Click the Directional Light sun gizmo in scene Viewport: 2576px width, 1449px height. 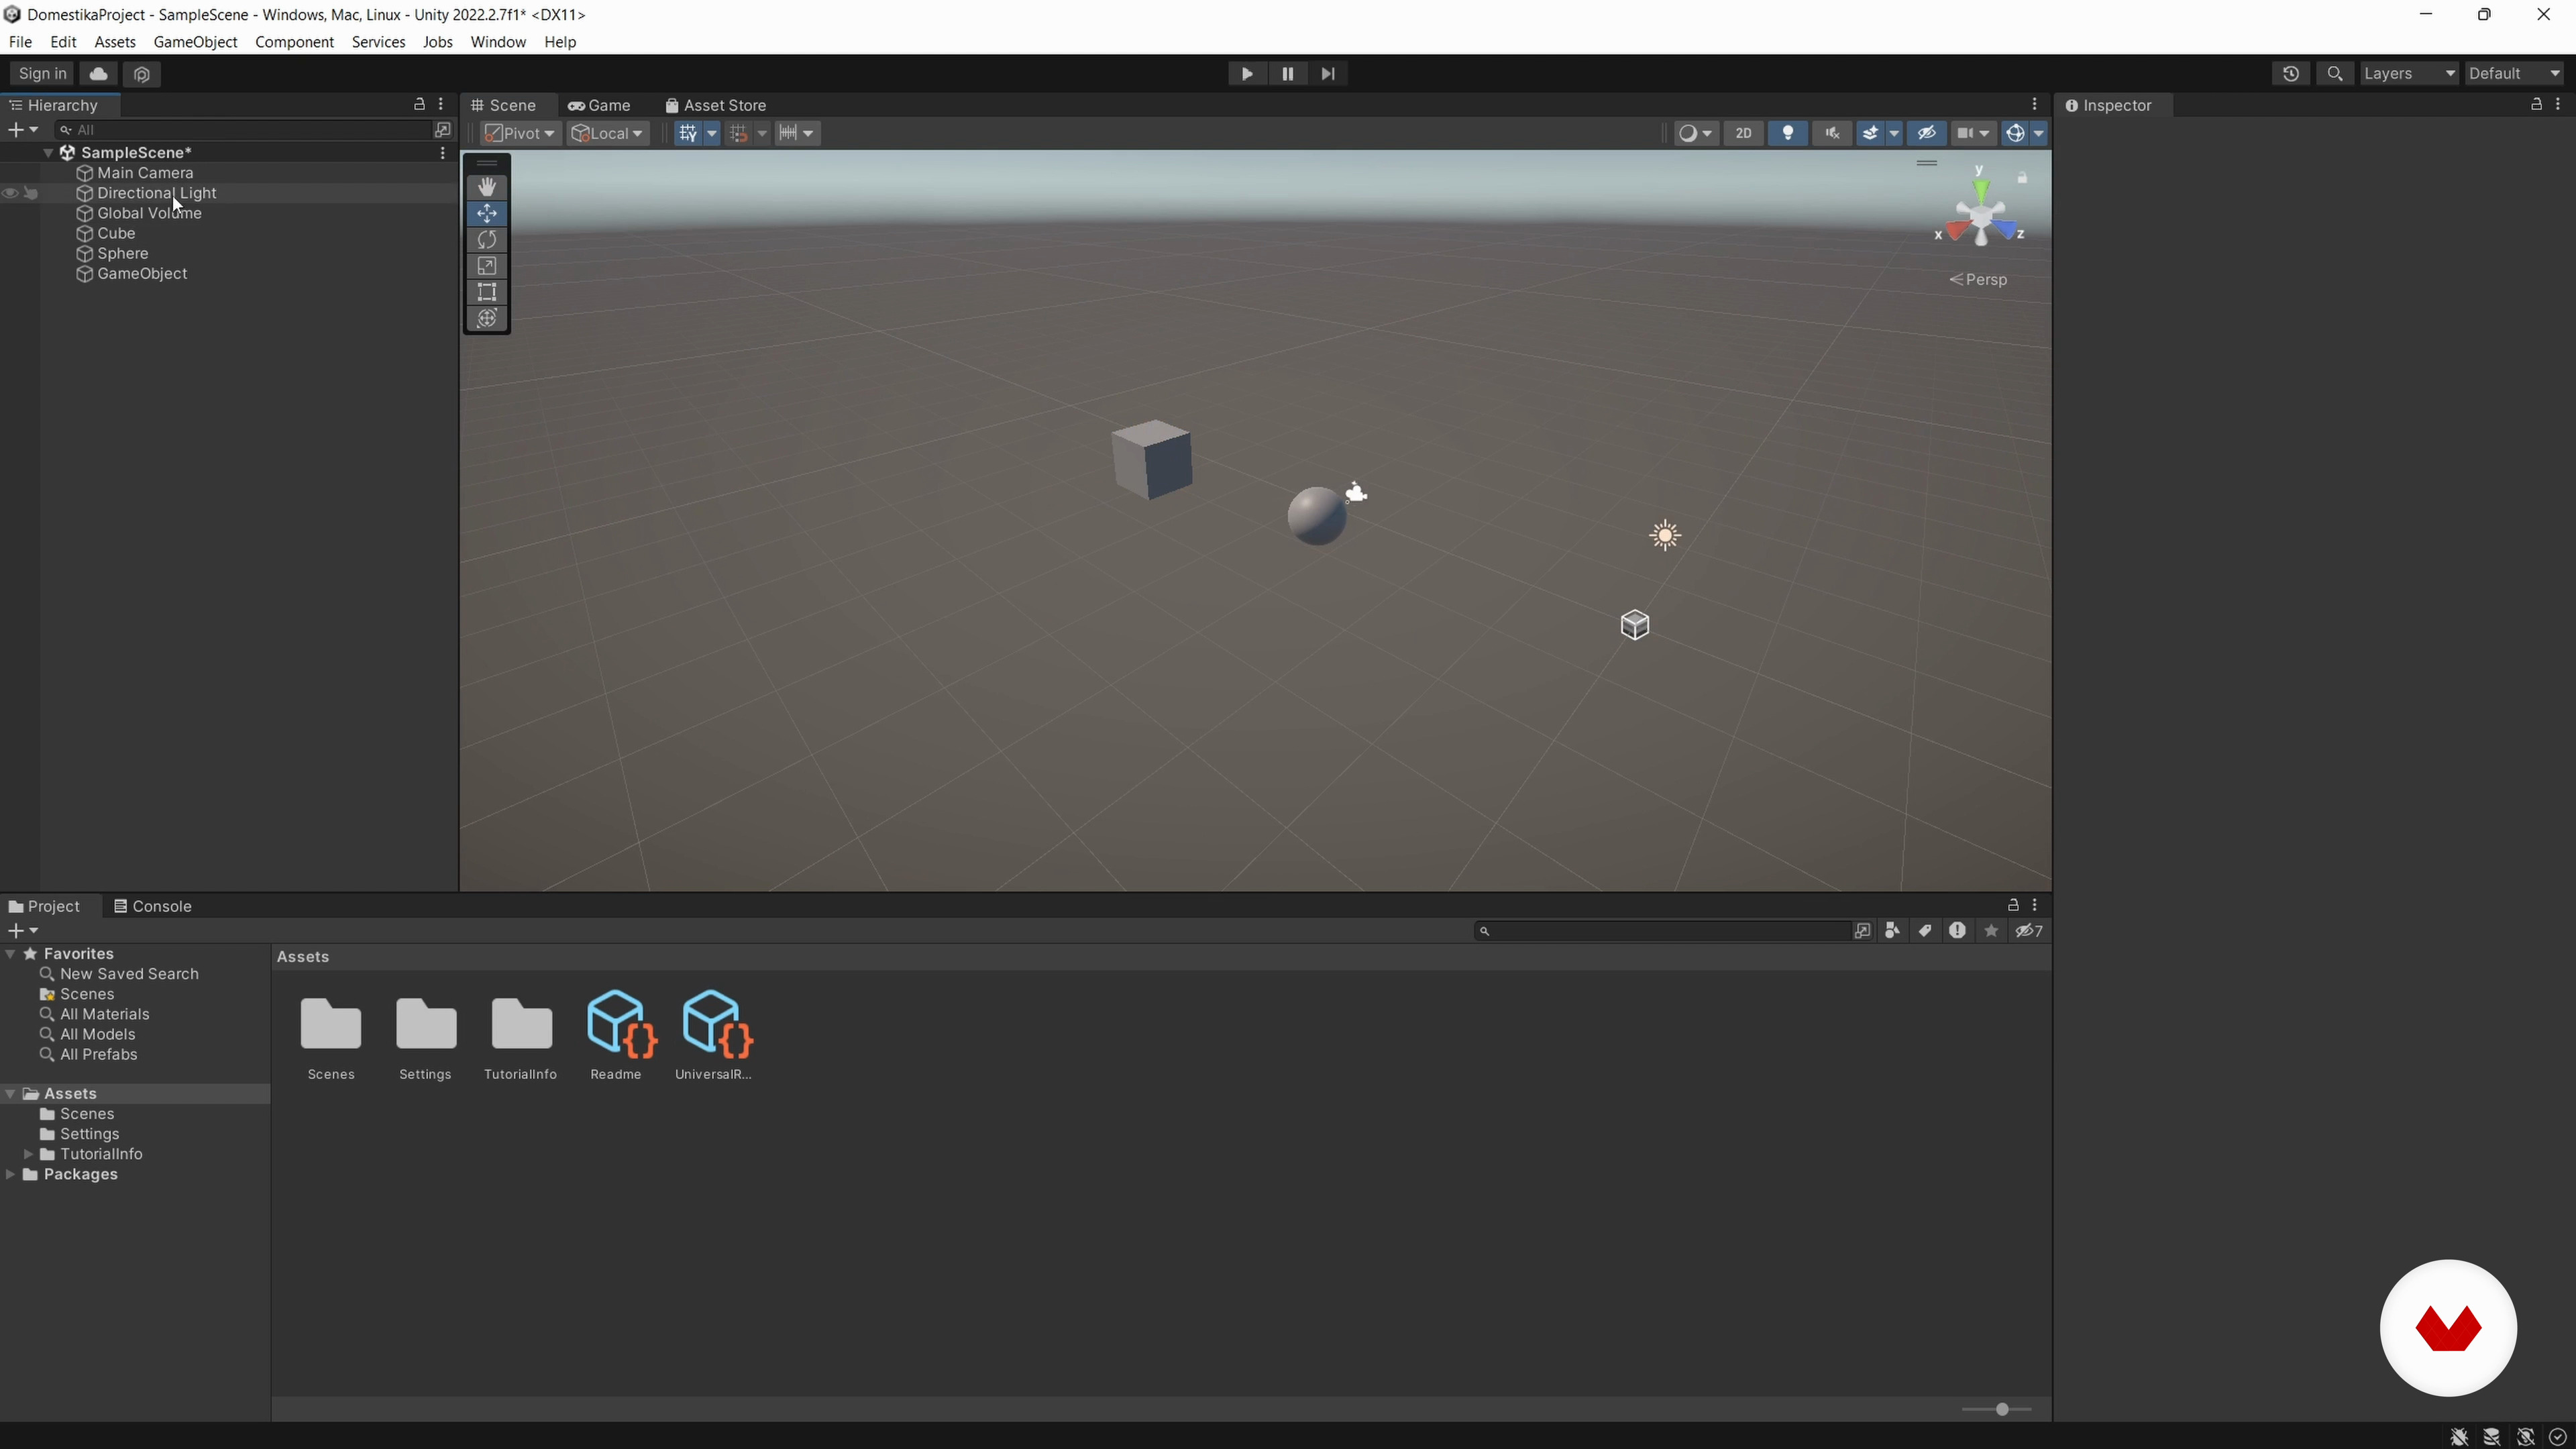click(x=1665, y=535)
